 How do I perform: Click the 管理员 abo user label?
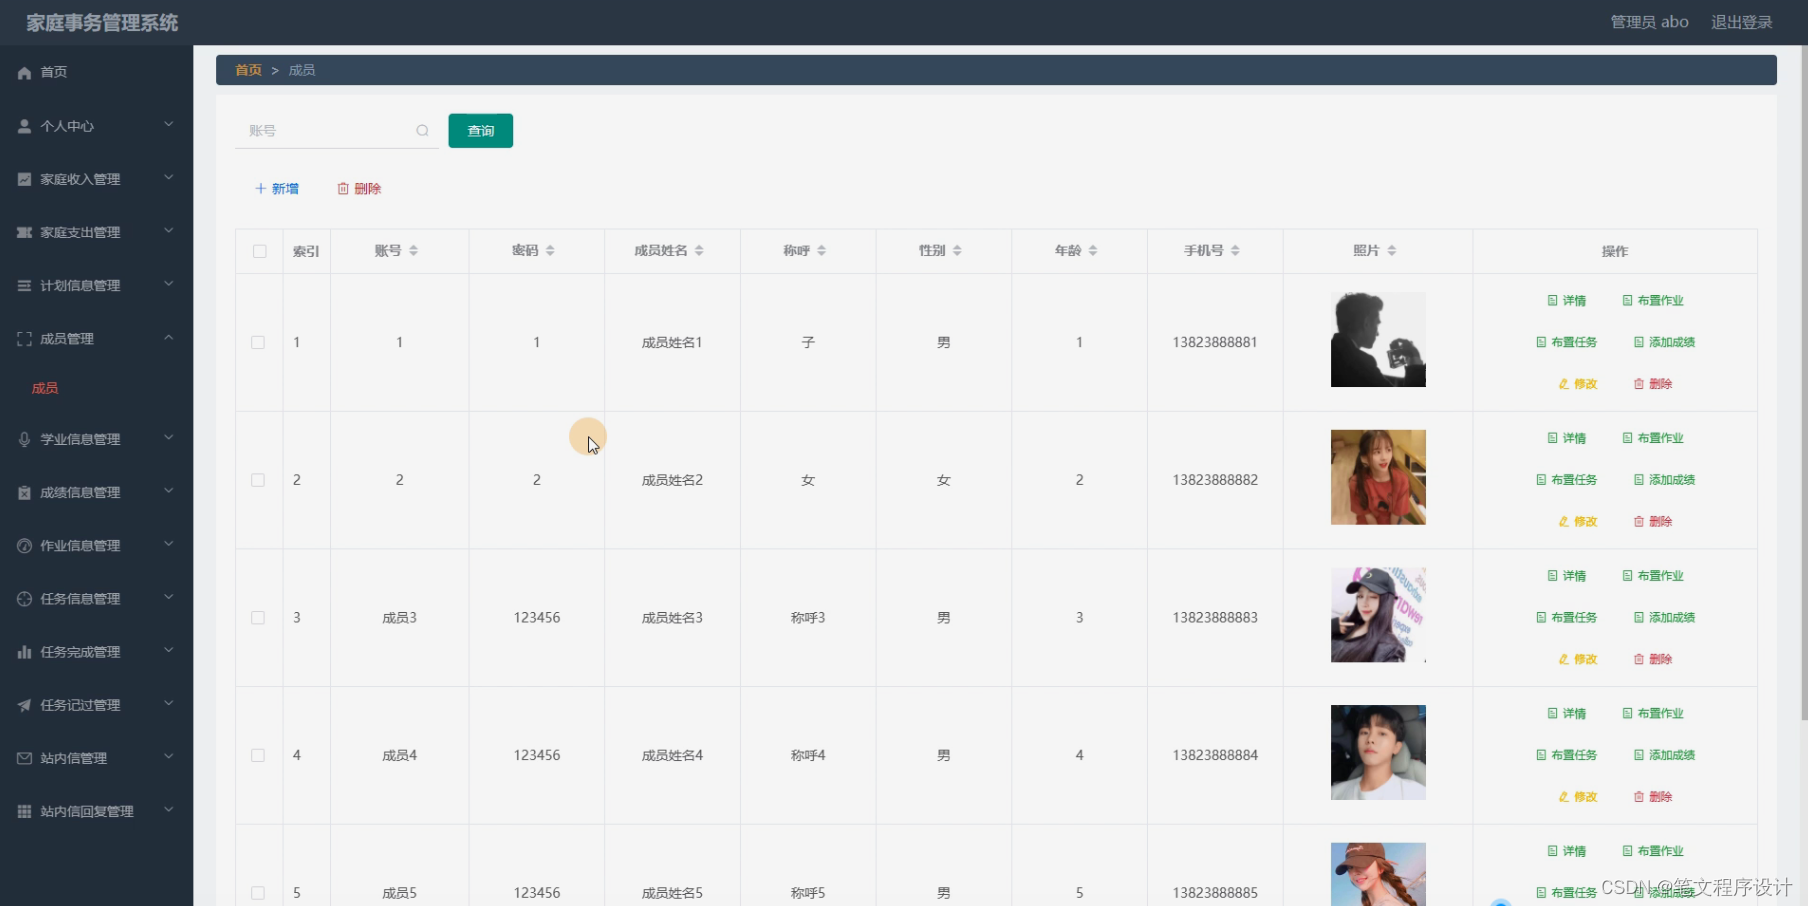click(x=1649, y=22)
